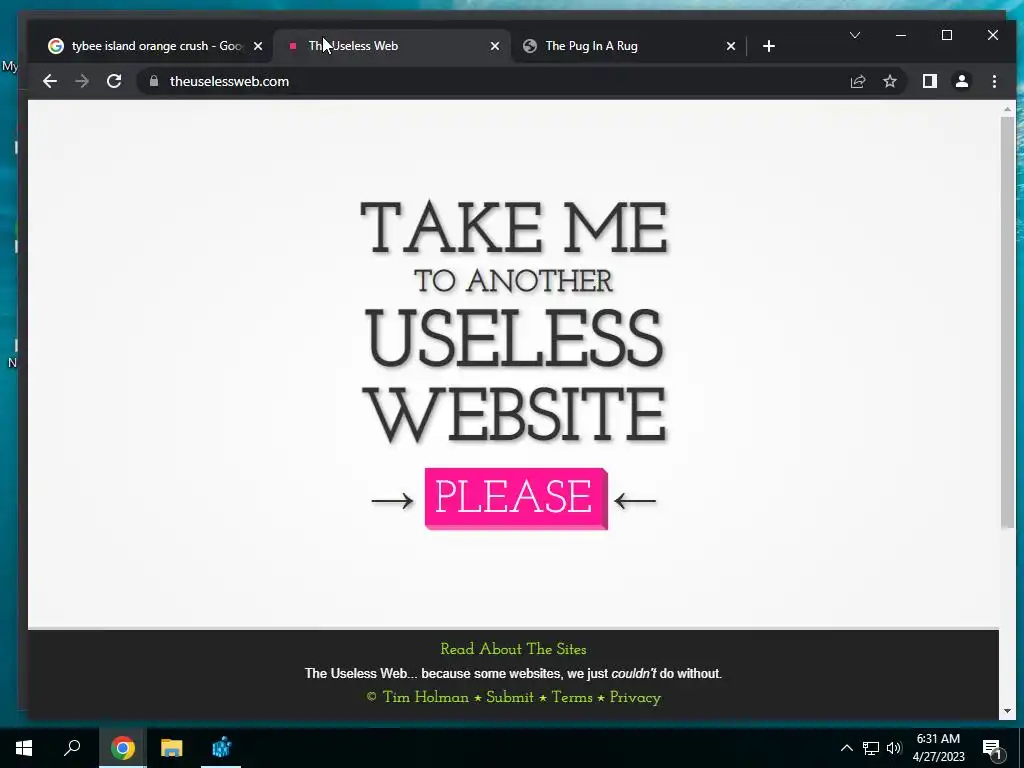Click the Chrome icon in the taskbar
This screenshot has width=1024, height=768.
point(122,748)
